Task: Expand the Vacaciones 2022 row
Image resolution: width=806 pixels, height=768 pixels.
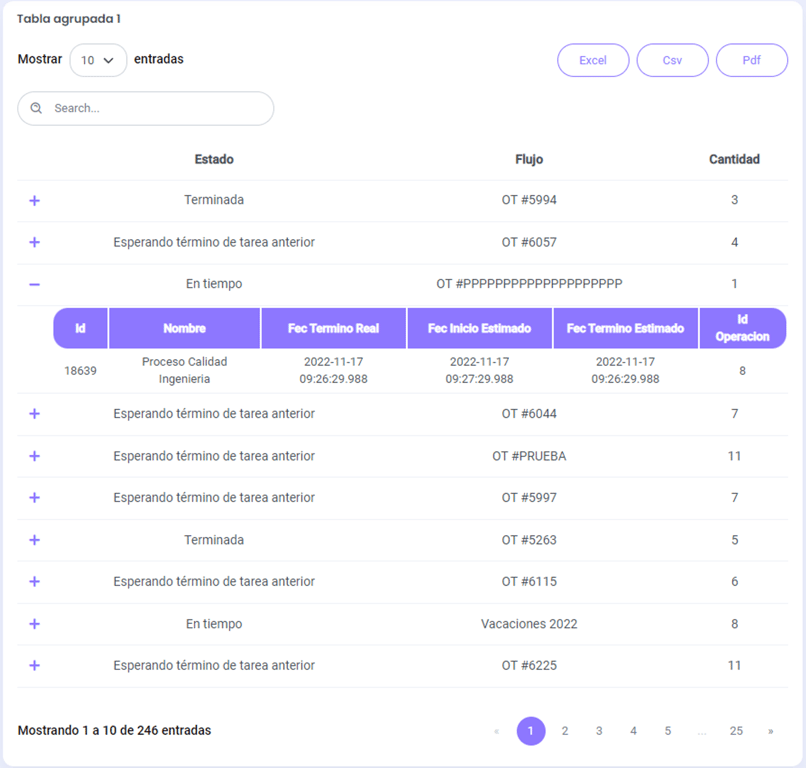Action: pos(34,624)
